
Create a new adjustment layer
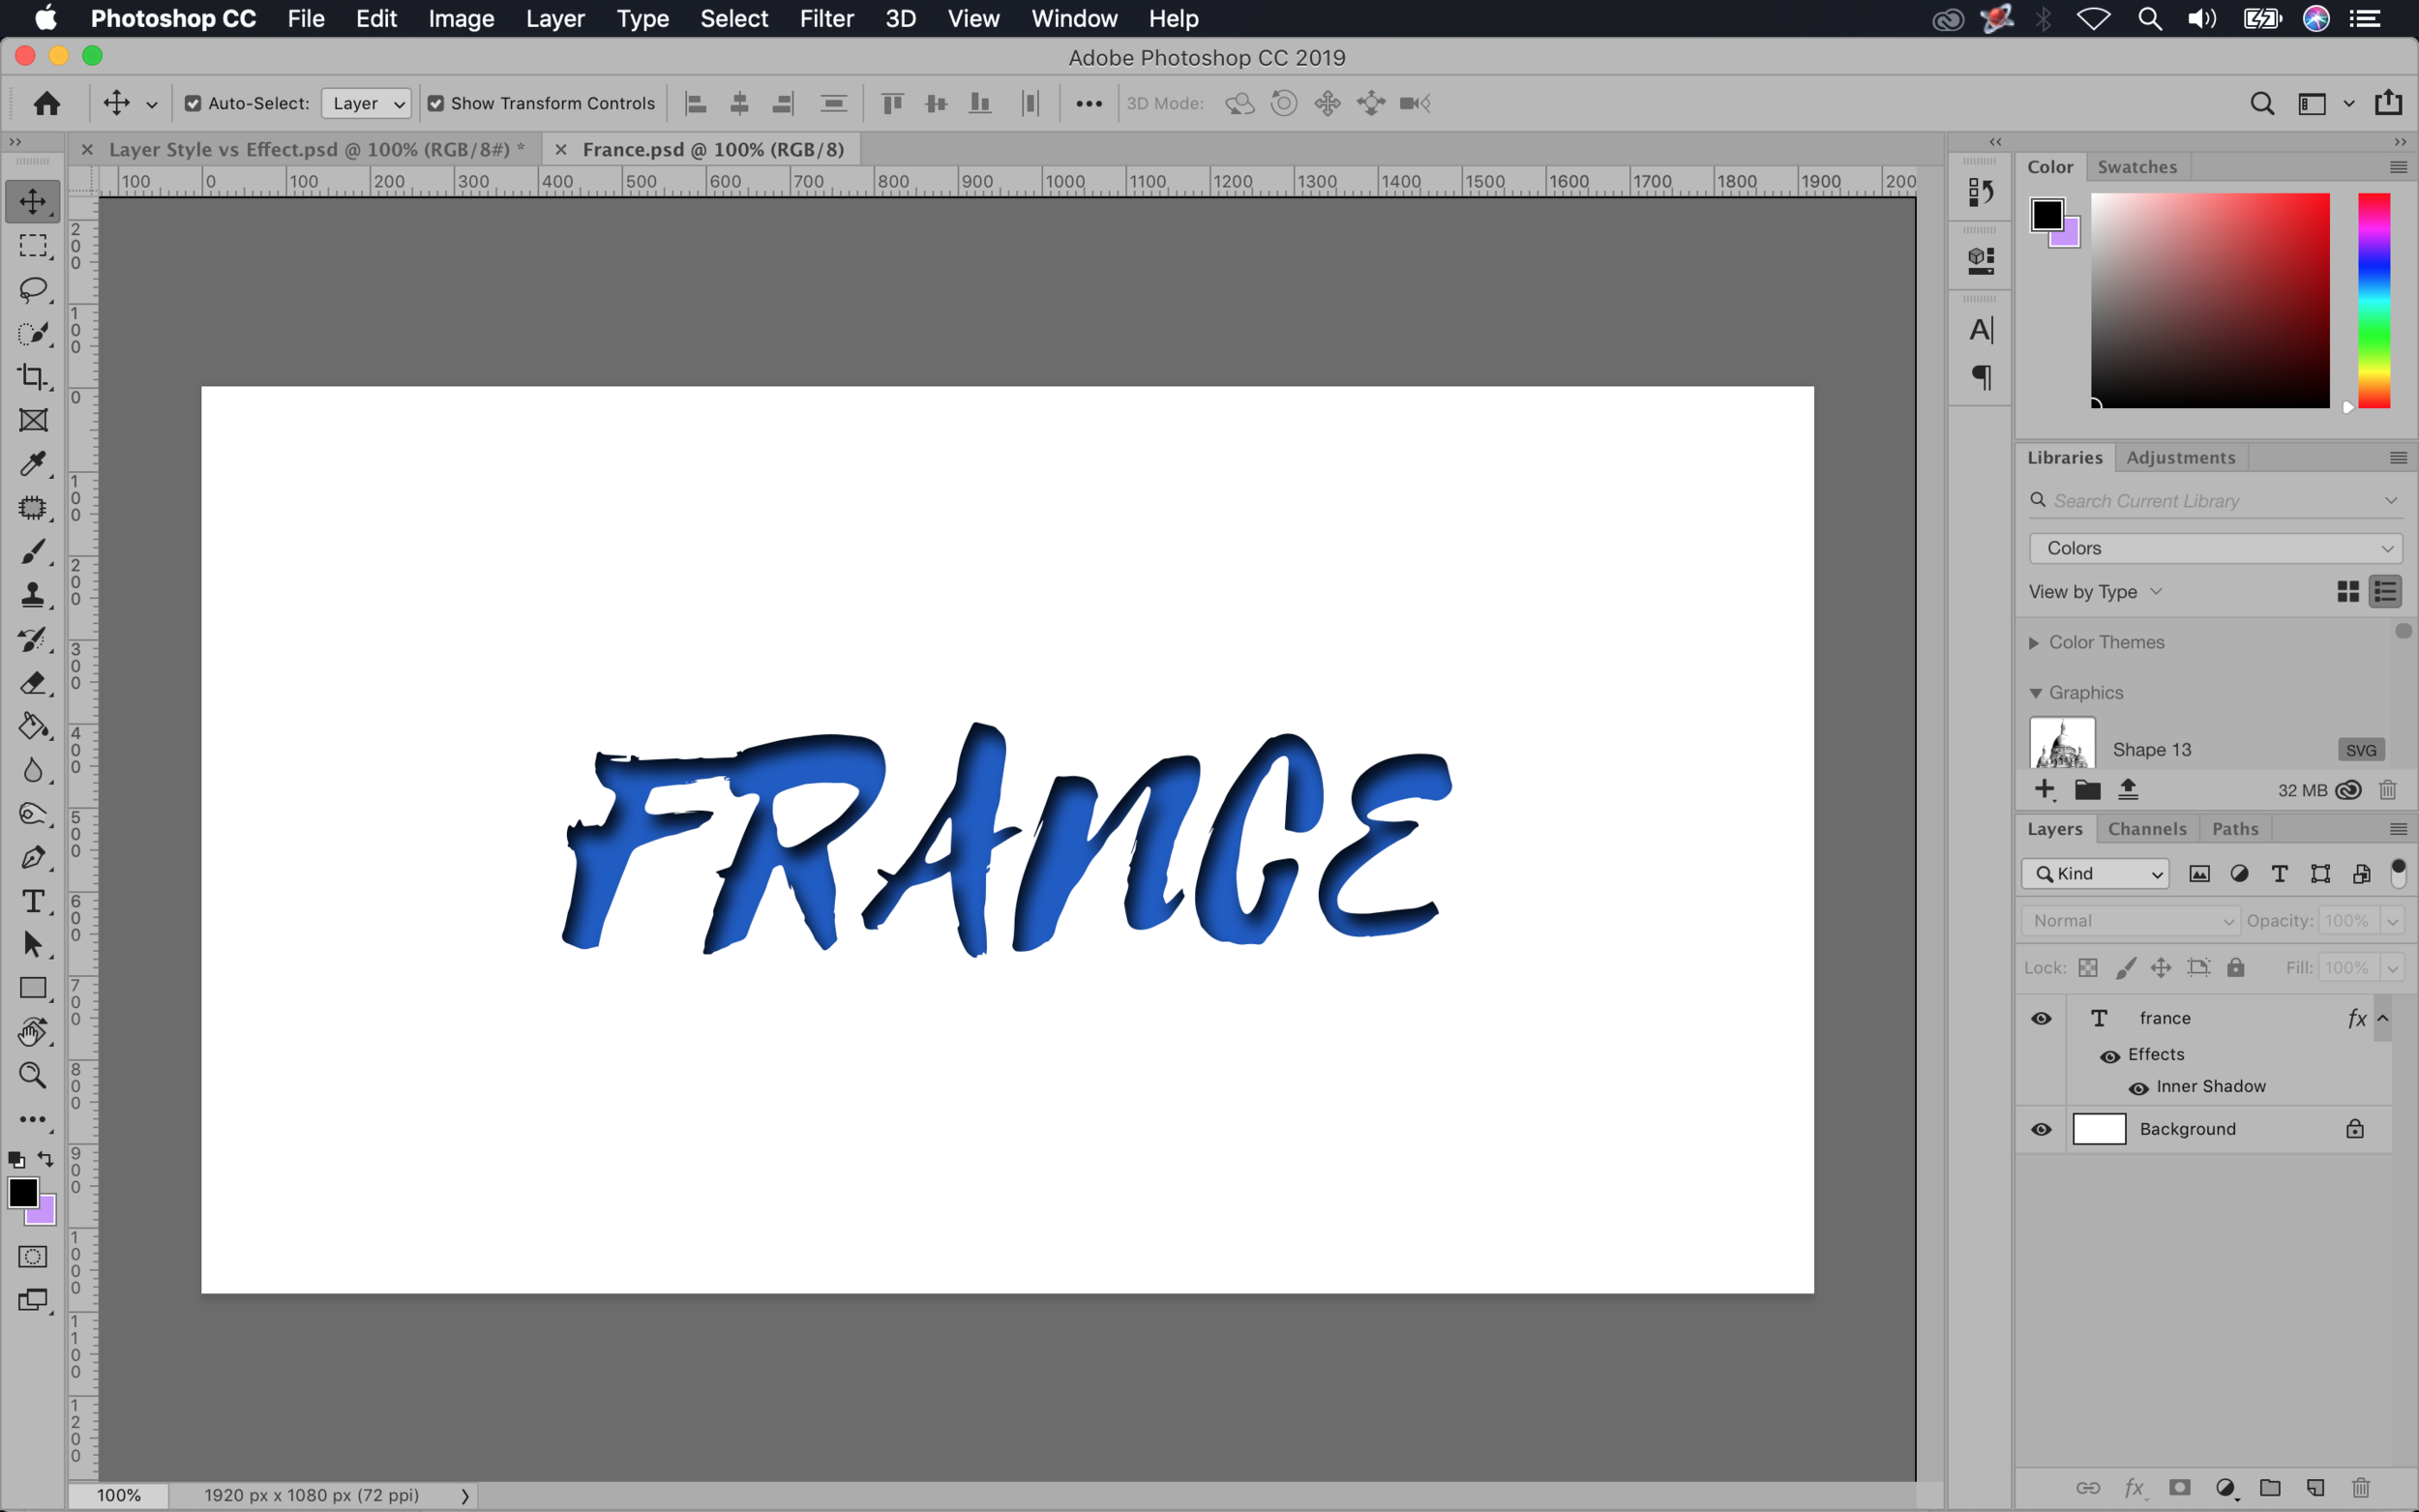coord(2226,1487)
